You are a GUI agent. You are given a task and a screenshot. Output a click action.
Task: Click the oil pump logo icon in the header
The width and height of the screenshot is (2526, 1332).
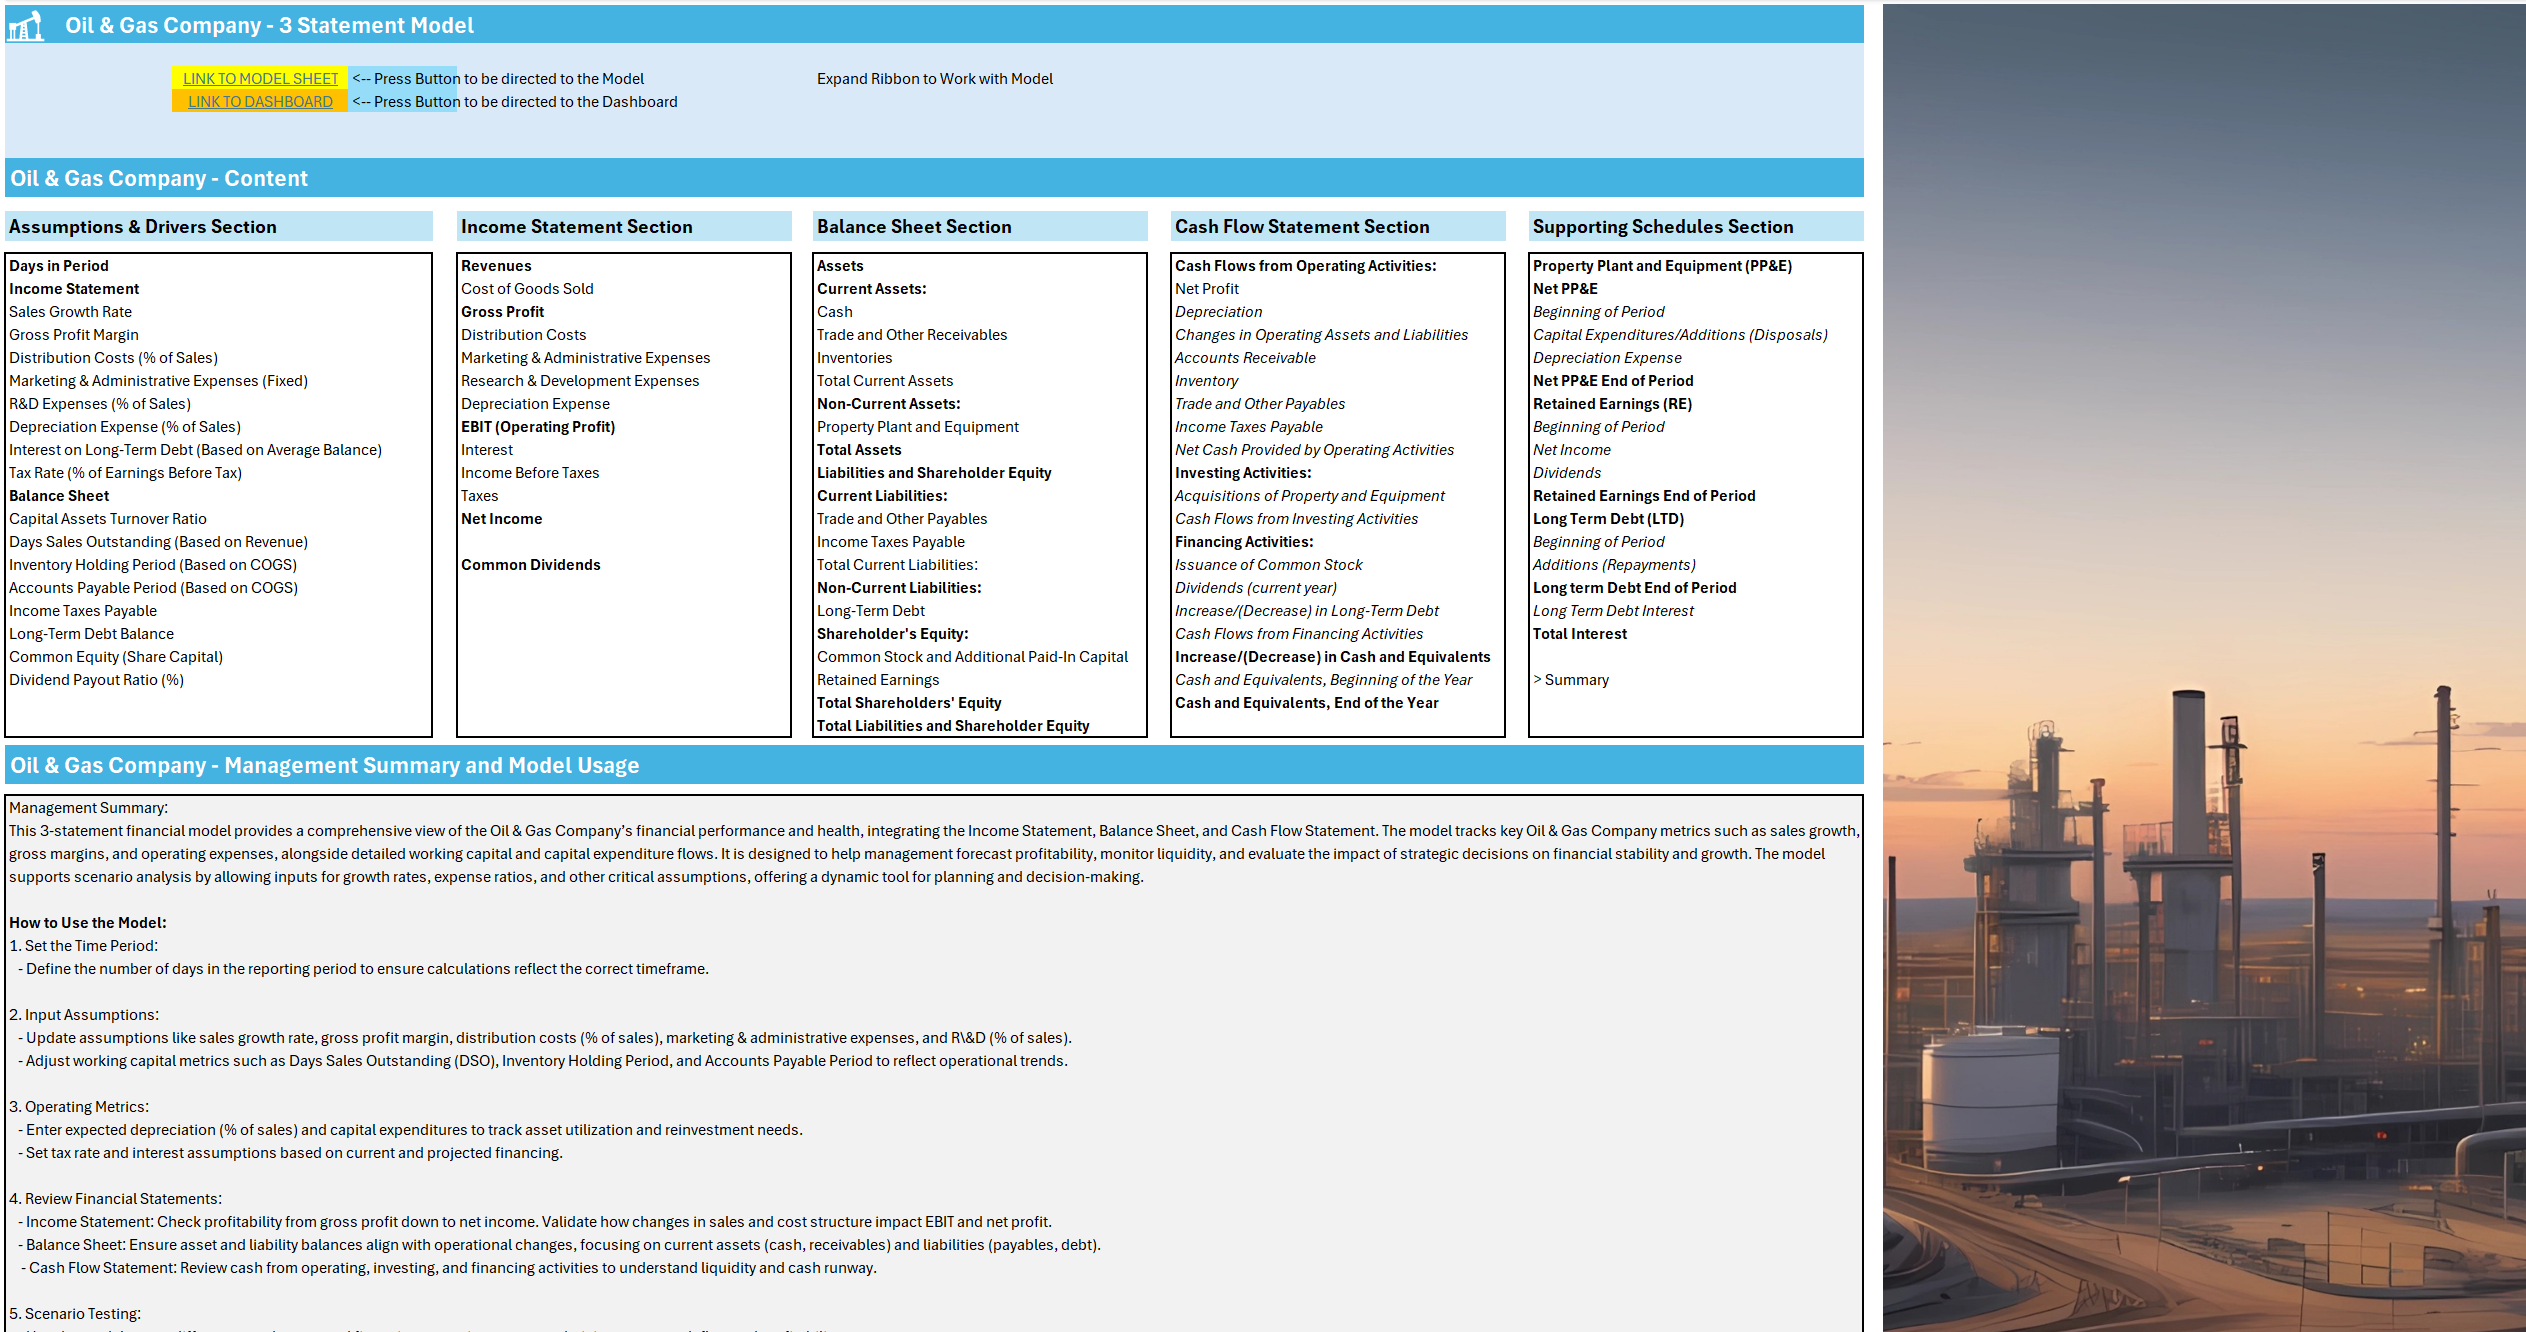point(24,25)
